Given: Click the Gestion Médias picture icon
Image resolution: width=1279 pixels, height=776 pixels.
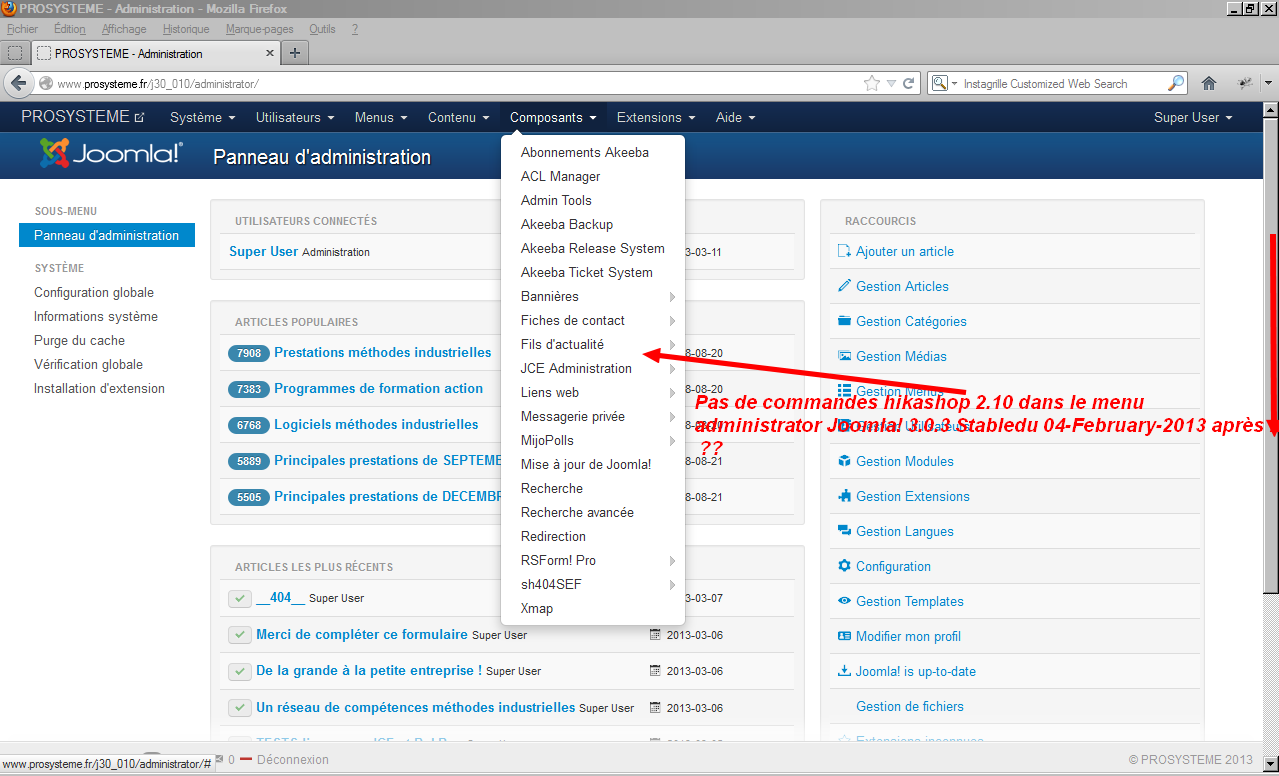Looking at the screenshot, I should point(844,356).
